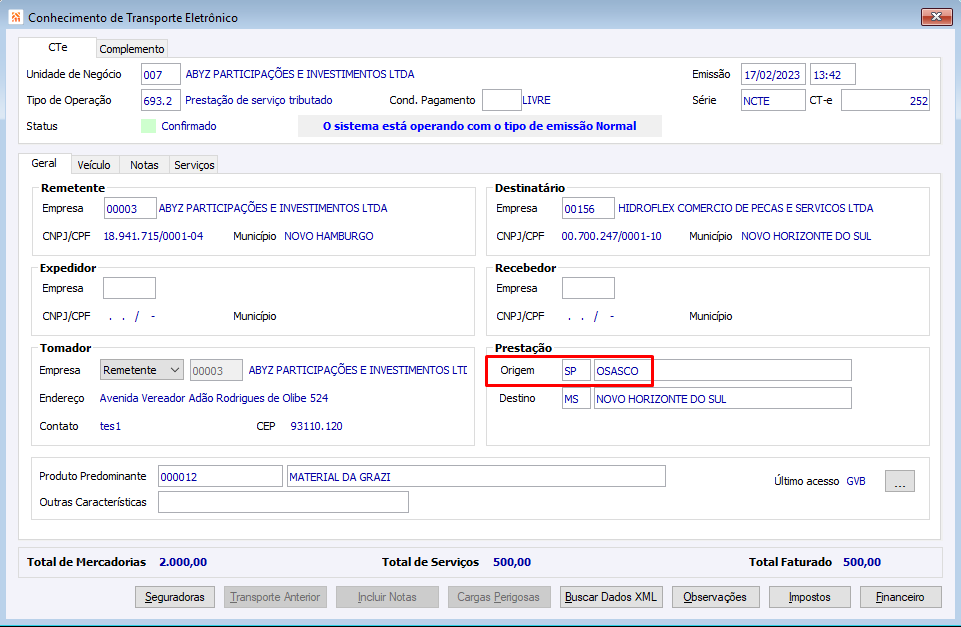Click the Último acesso GVB value

click(856, 481)
